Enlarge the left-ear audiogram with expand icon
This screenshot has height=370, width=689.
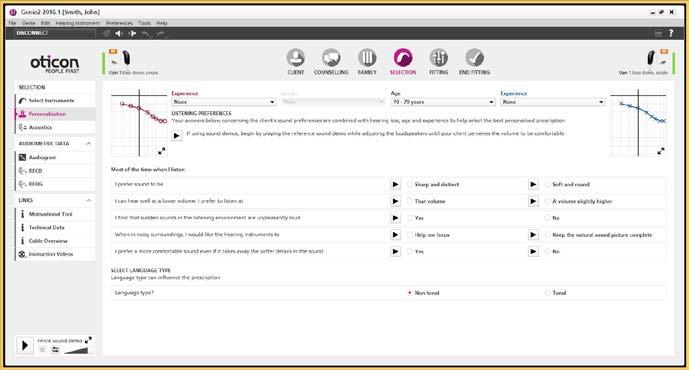click(661, 151)
